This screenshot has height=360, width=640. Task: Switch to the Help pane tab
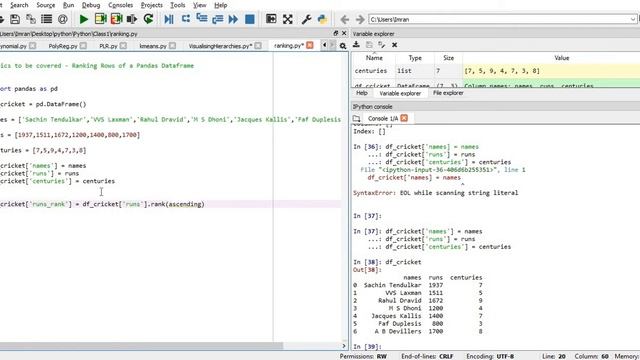pos(362,93)
